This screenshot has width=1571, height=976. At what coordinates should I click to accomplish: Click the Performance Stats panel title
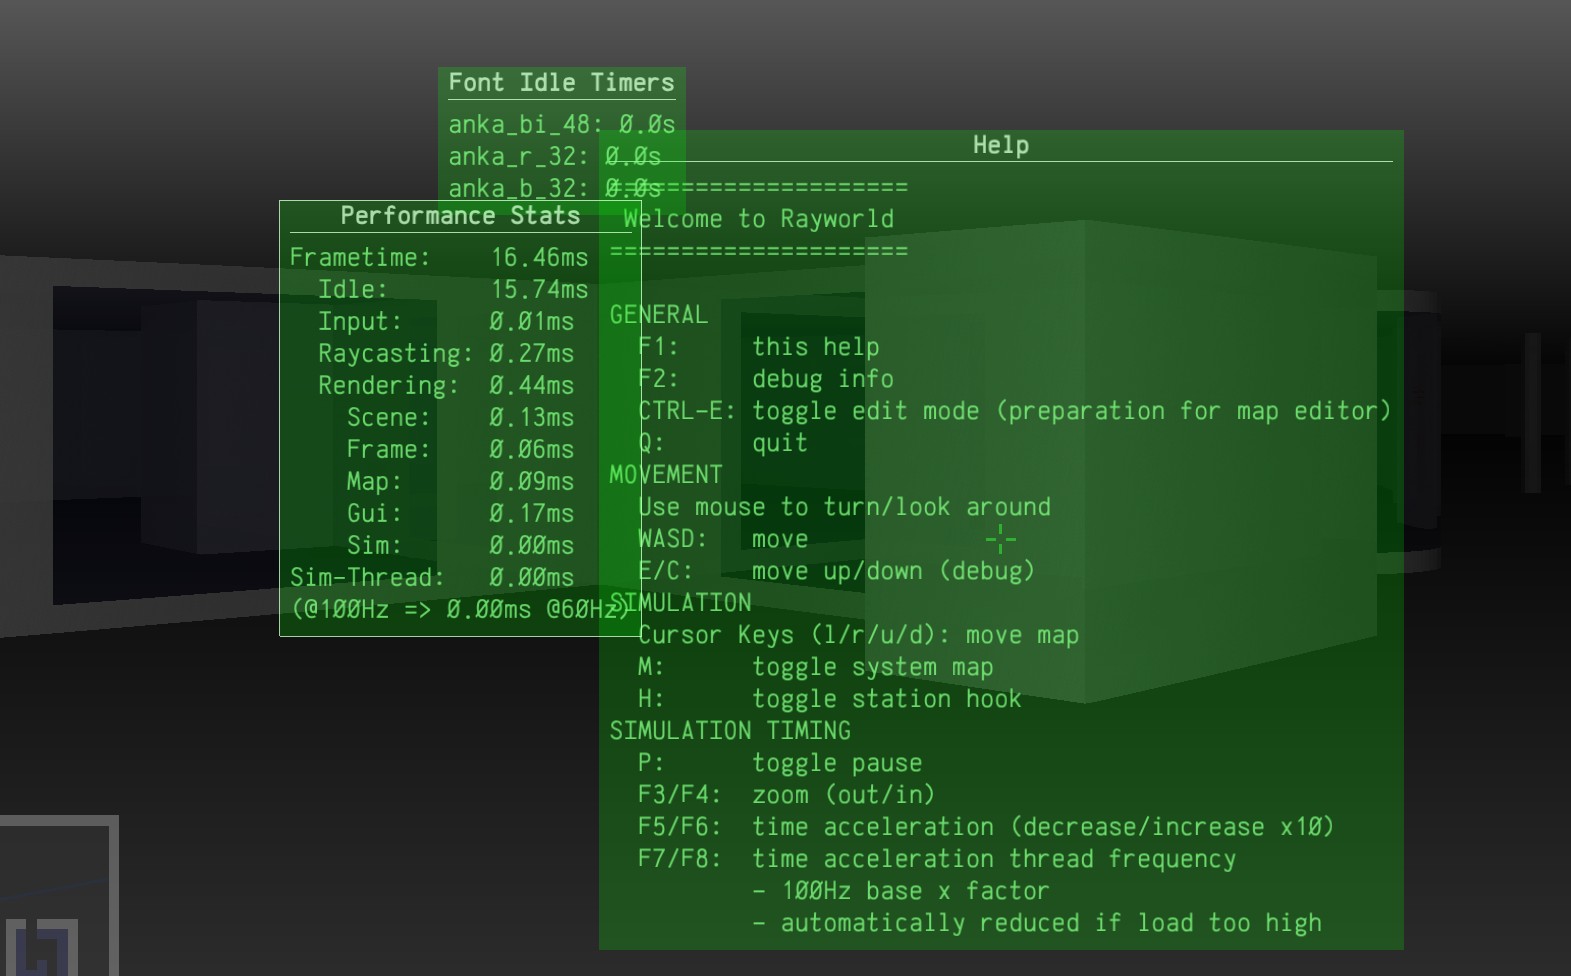(x=460, y=216)
